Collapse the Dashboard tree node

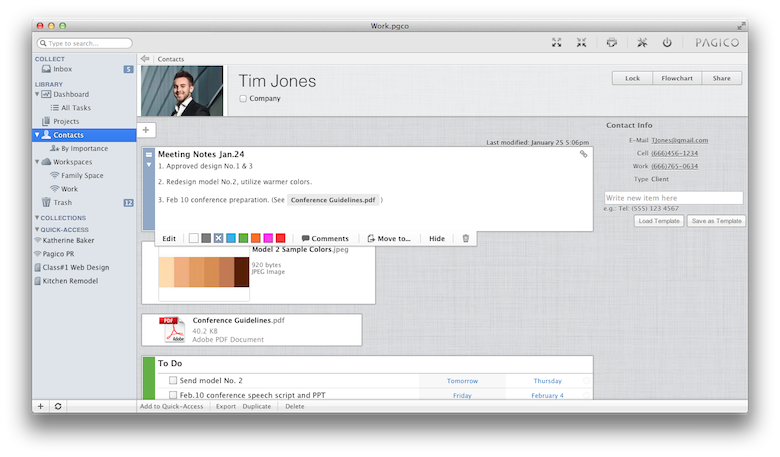point(37,94)
